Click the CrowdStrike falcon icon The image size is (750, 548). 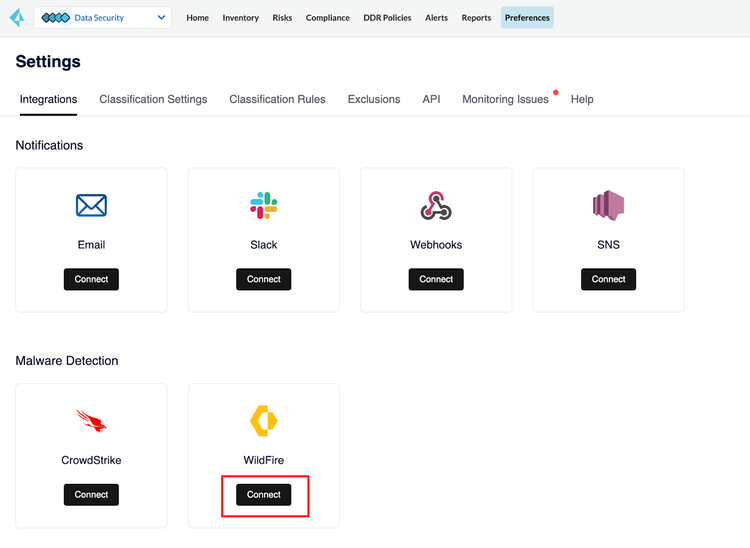pos(91,421)
